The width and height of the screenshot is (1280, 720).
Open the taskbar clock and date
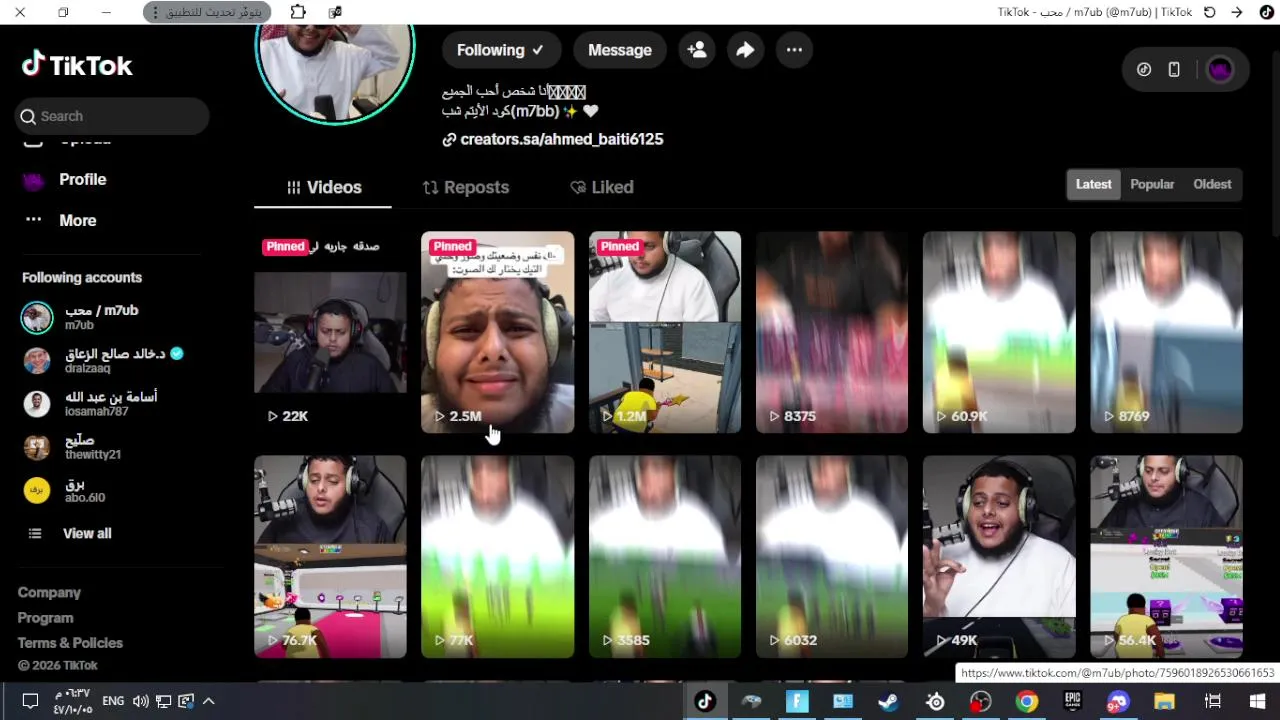coord(73,701)
